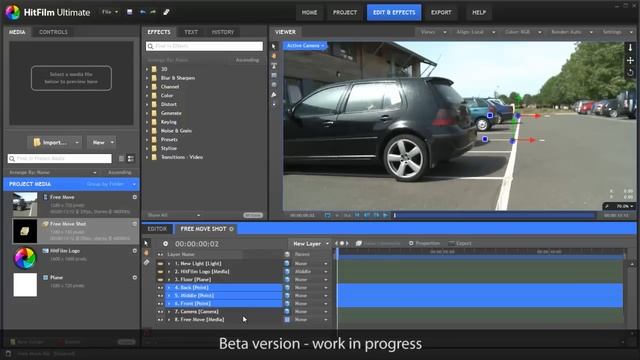
Task: Expand the Distort effects folder
Action: [147, 104]
